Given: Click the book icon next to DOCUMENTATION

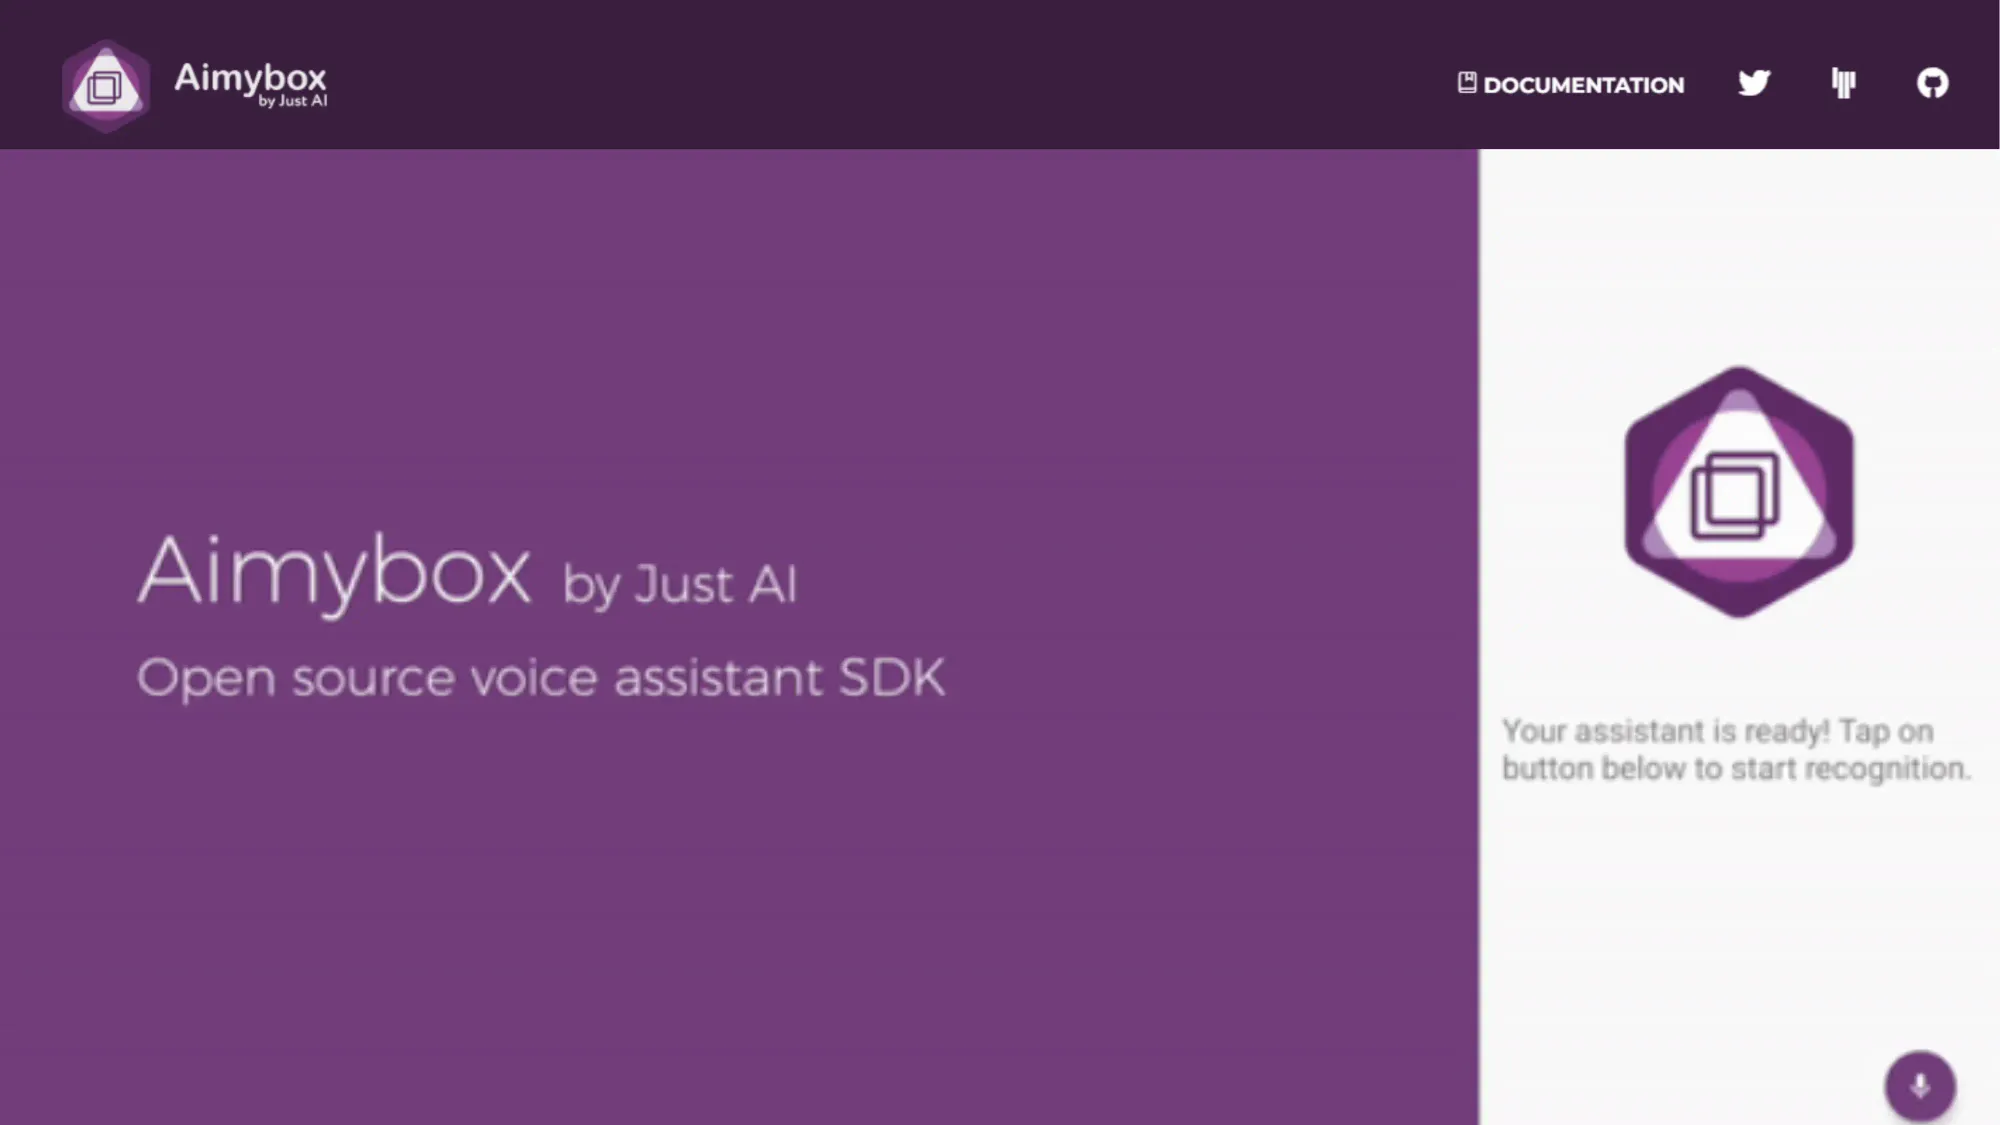Looking at the screenshot, I should (1465, 83).
